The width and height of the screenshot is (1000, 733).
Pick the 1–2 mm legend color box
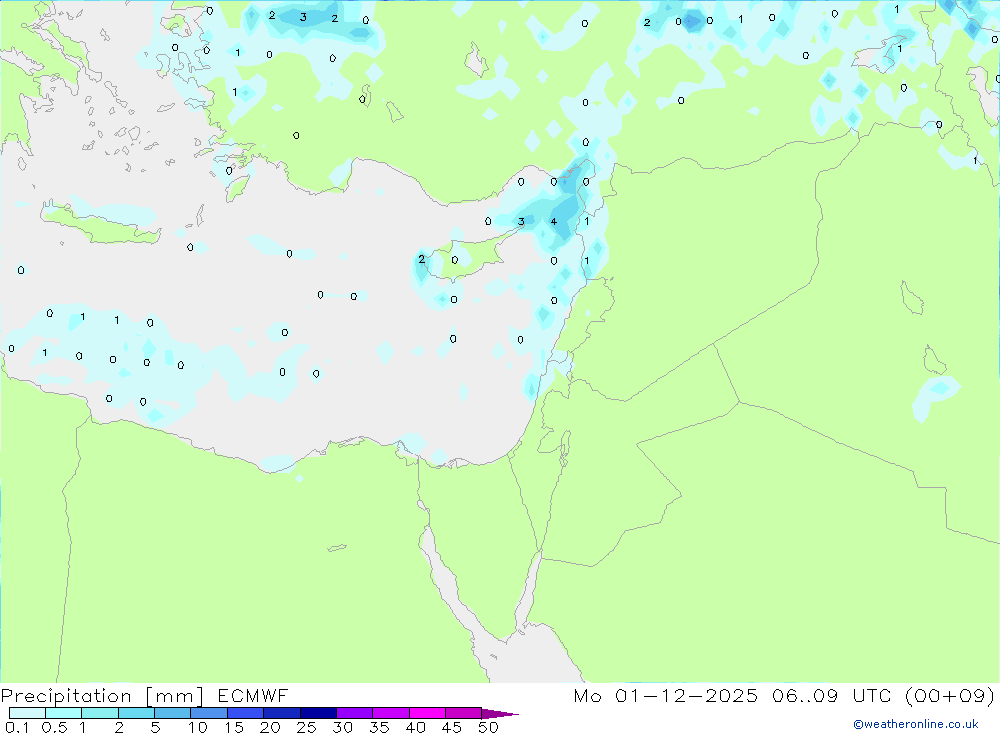[99, 713]
